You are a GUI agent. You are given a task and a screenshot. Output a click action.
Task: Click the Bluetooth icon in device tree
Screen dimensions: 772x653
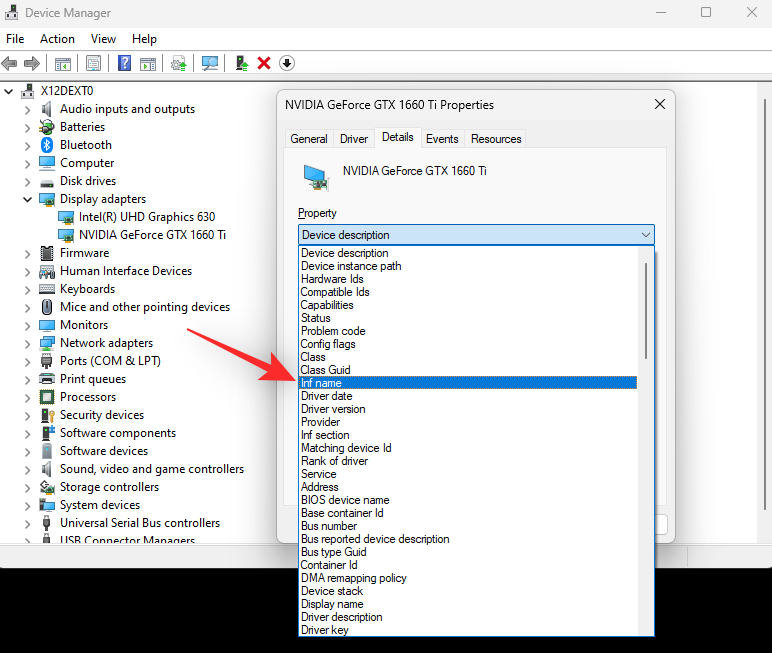point(47,145)
